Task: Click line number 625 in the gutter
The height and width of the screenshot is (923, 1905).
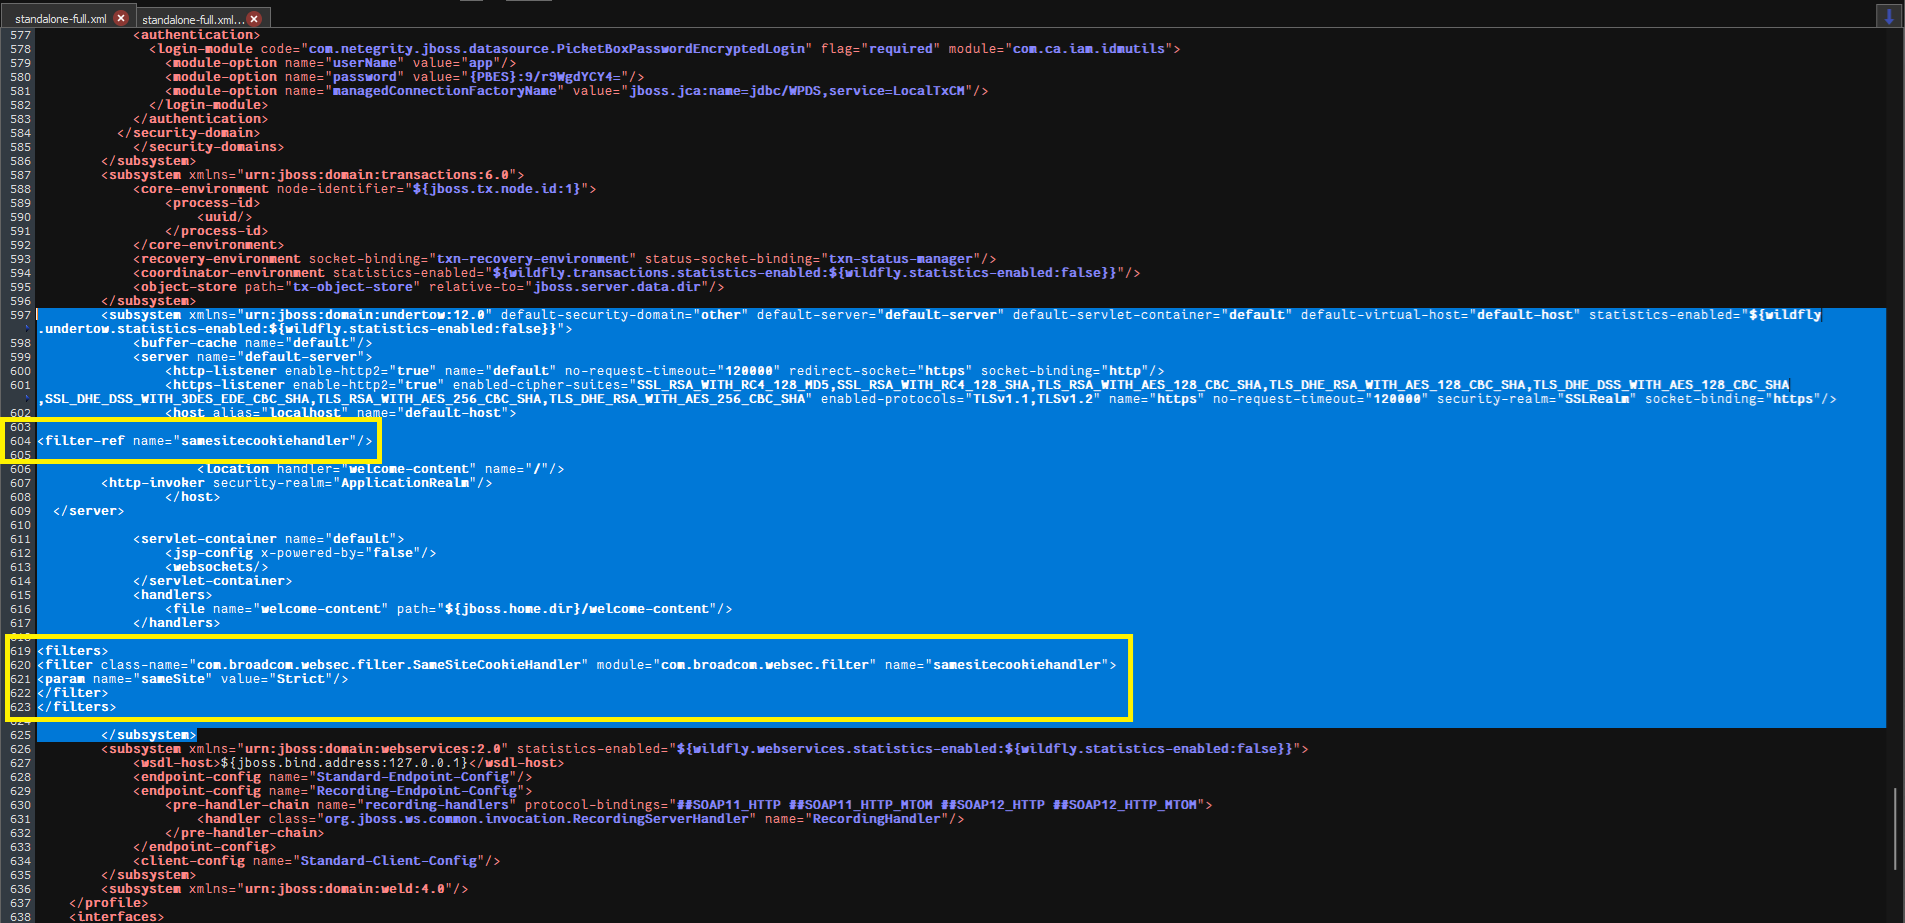Action: [20, 735]
